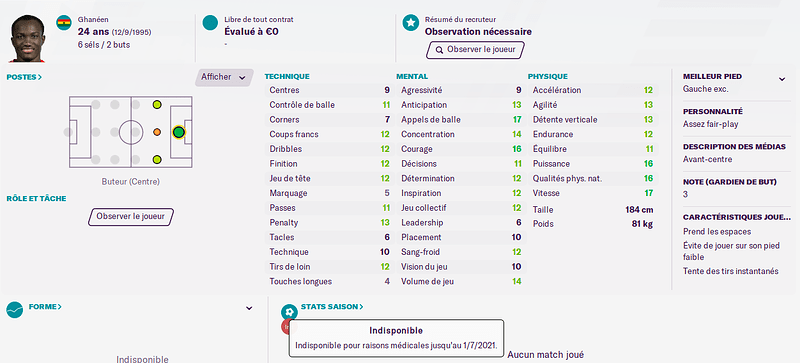Click the Stats Saison football icon
This screenshot has width=800, height=363.
pos(289,312)
